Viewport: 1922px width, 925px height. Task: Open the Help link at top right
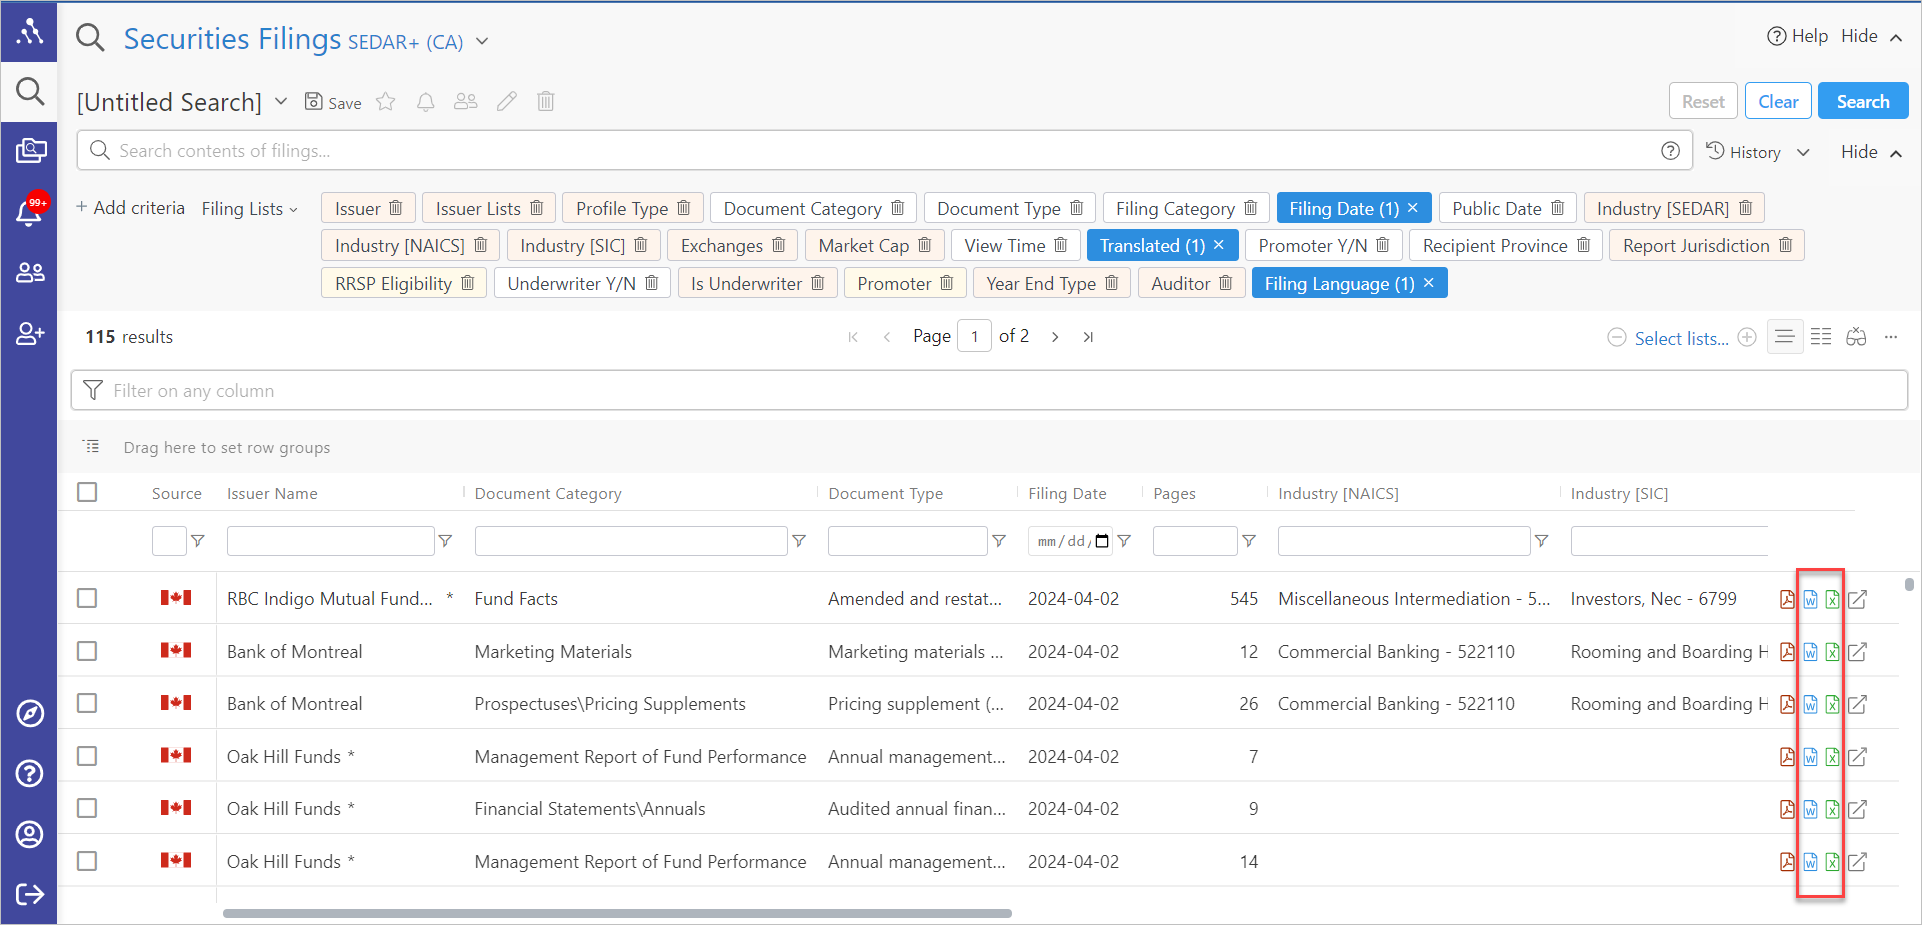pos(1798,36)
